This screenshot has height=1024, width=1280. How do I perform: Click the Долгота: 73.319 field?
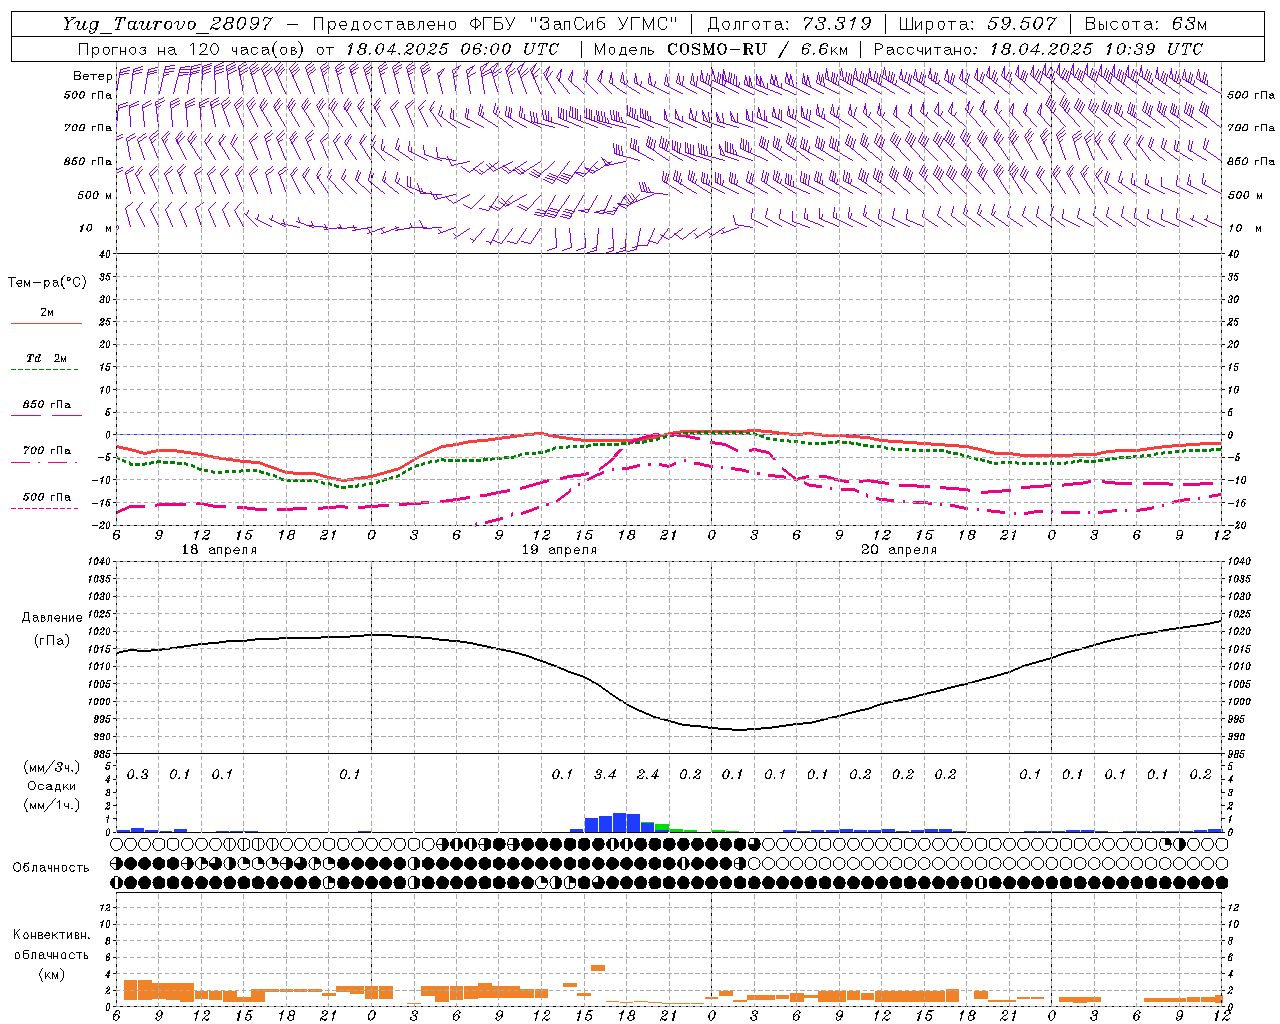(789, 24)
